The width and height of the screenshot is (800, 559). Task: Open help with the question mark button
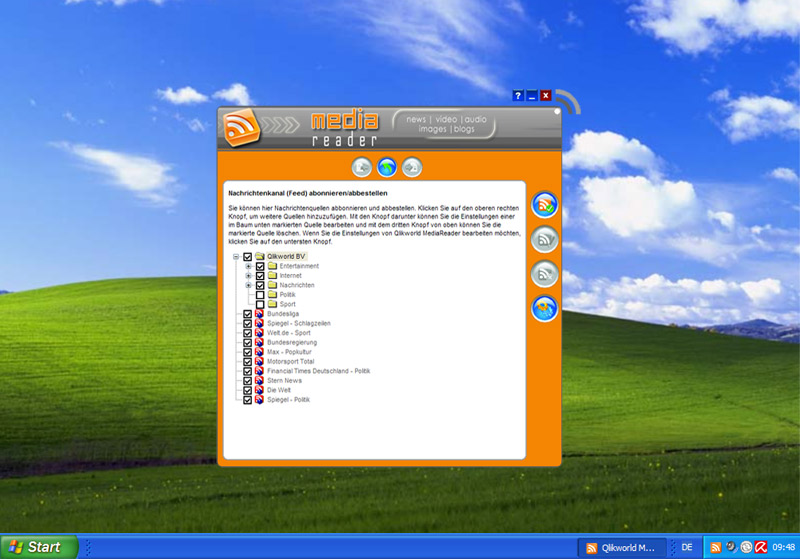coord(518,95)
